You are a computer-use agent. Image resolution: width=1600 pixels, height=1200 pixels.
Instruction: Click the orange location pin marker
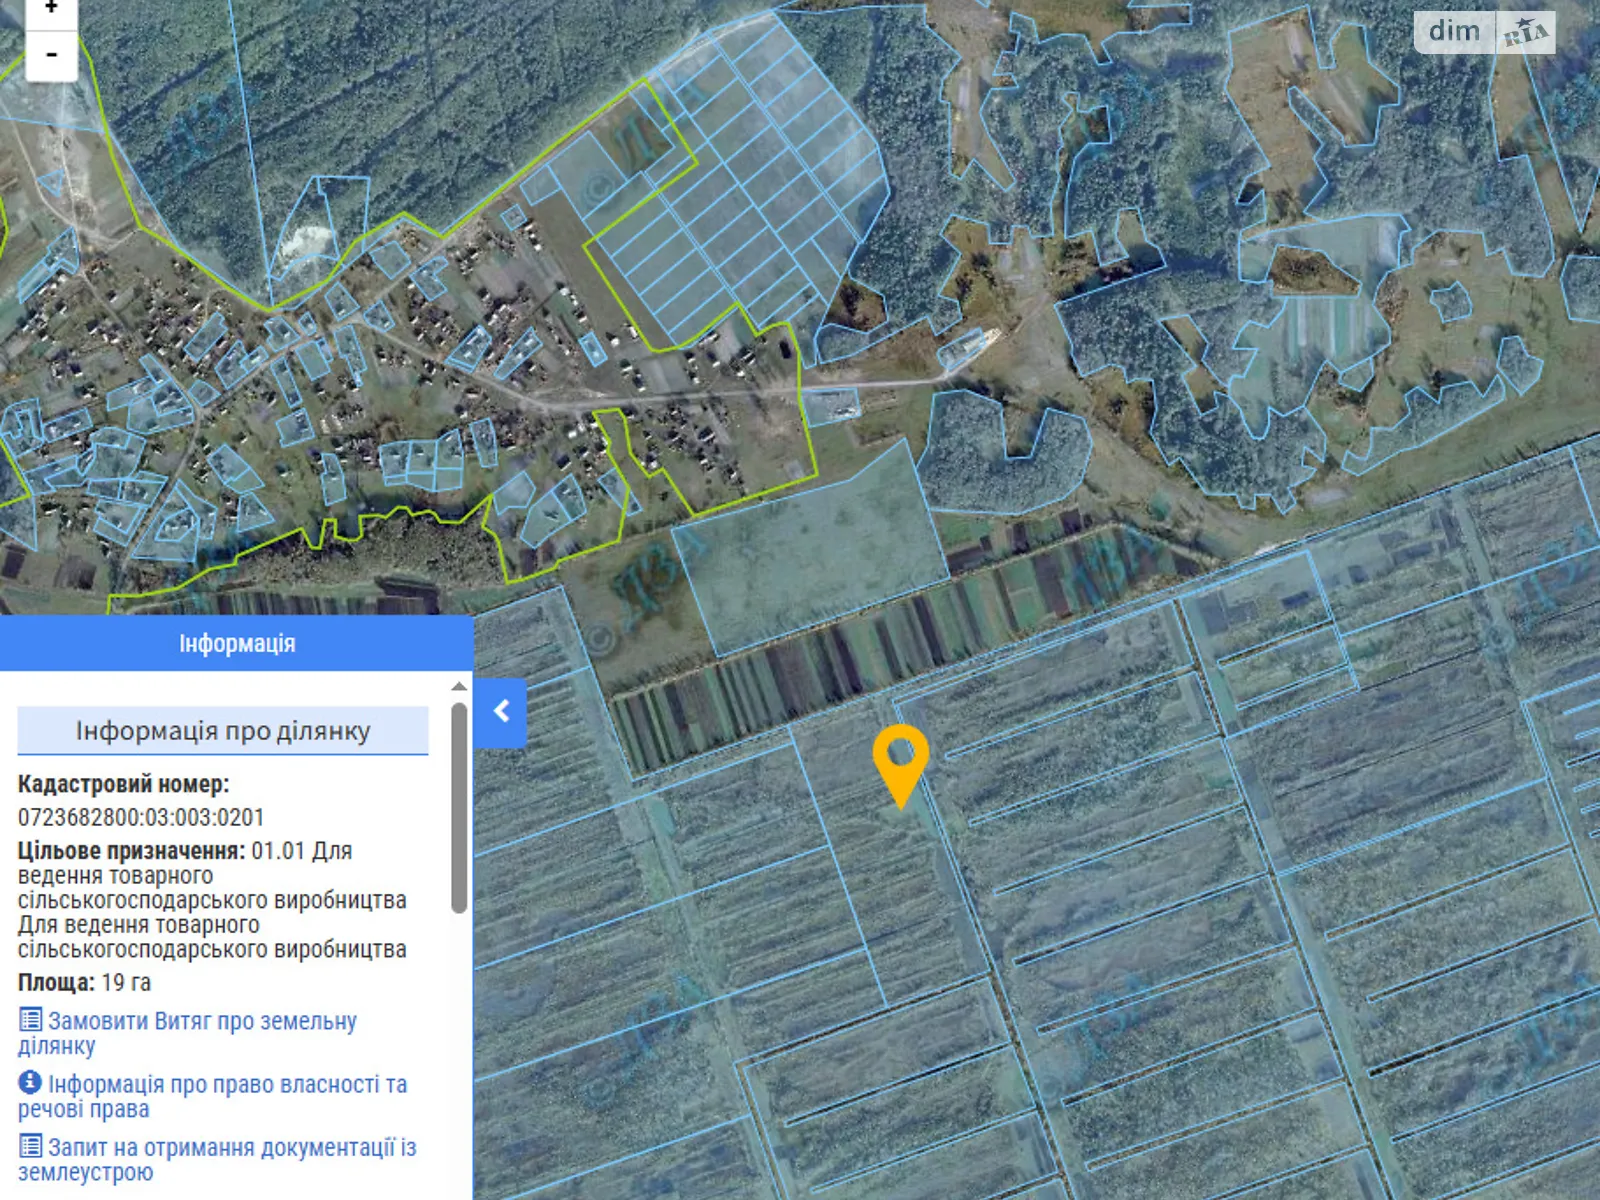[x=900, y=758]
